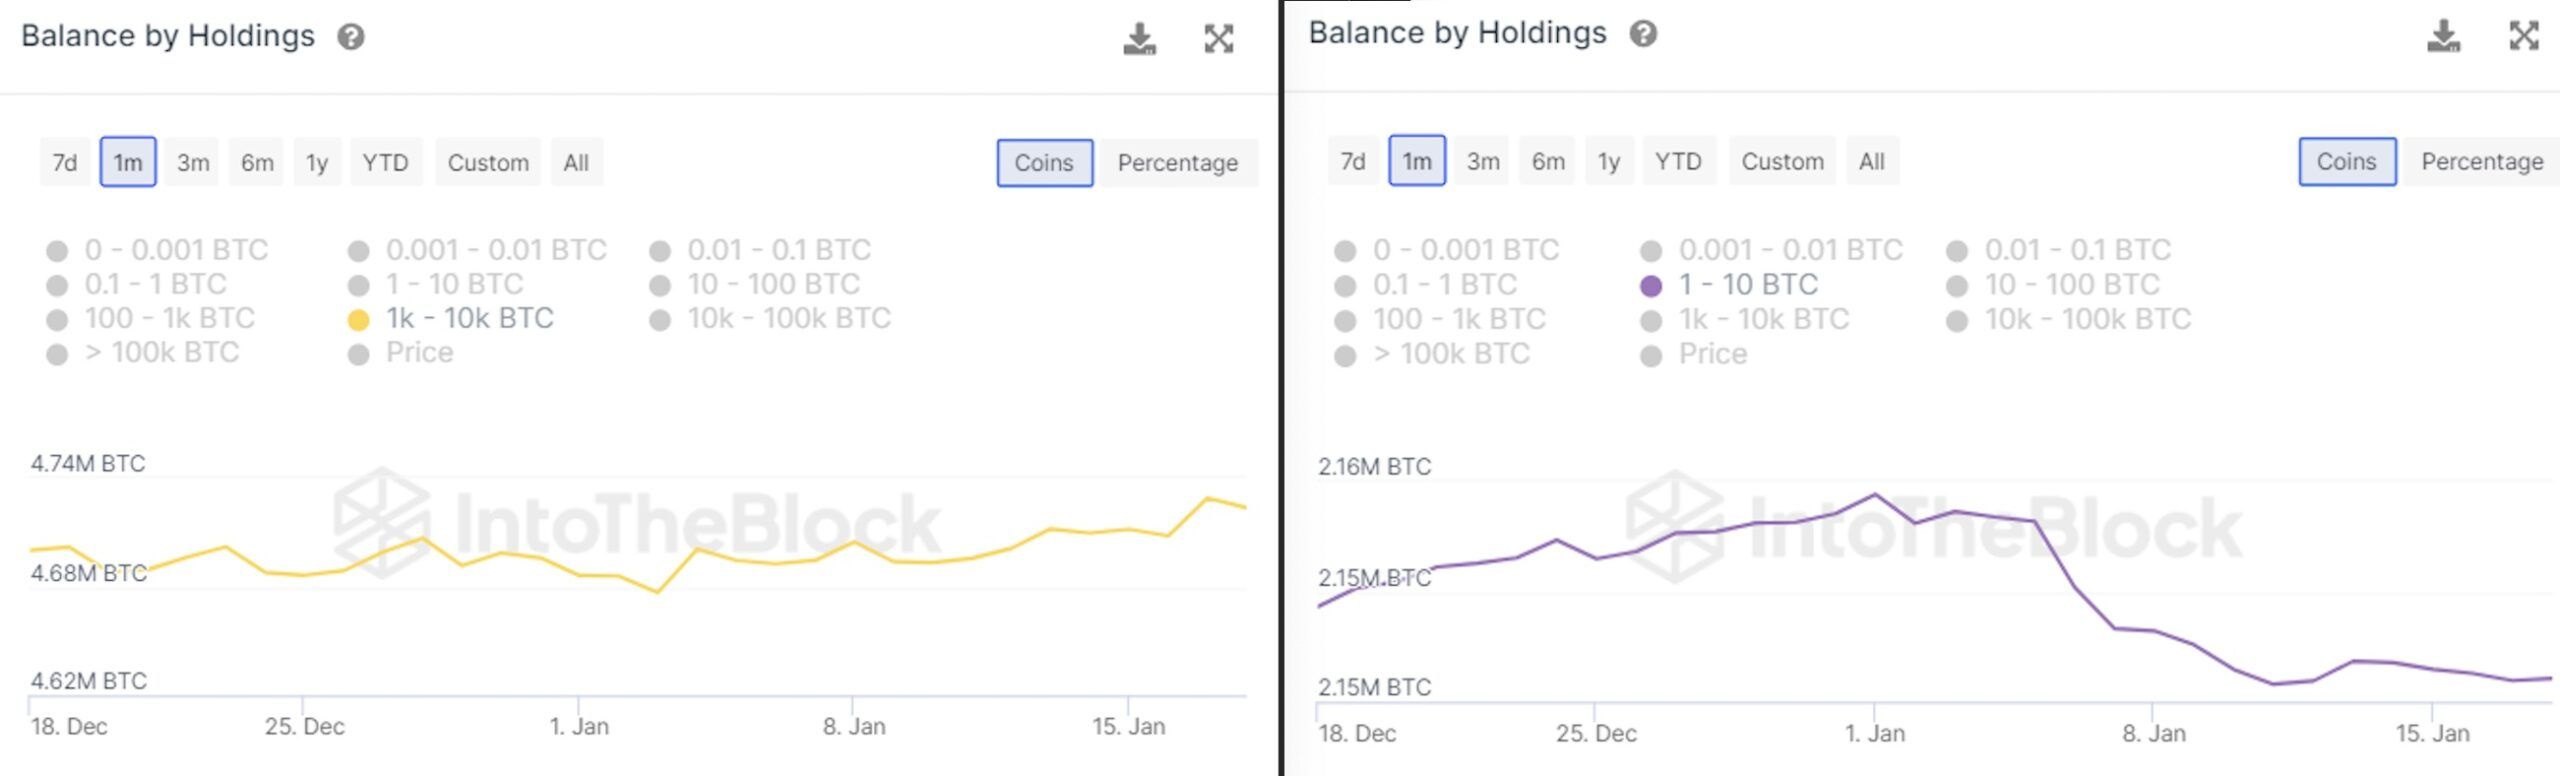Show 10k - 100k BTC series on left chart
Viewport: 2560px width, 776px height.
tap(788, 318)
